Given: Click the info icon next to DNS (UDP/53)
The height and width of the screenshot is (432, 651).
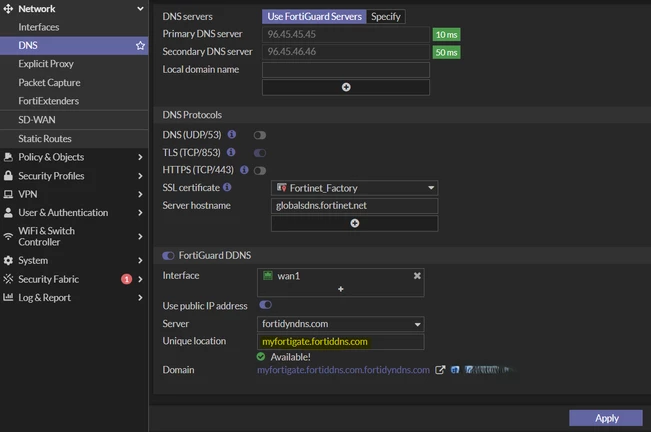Looking at the screenshot, I should 232,134.
